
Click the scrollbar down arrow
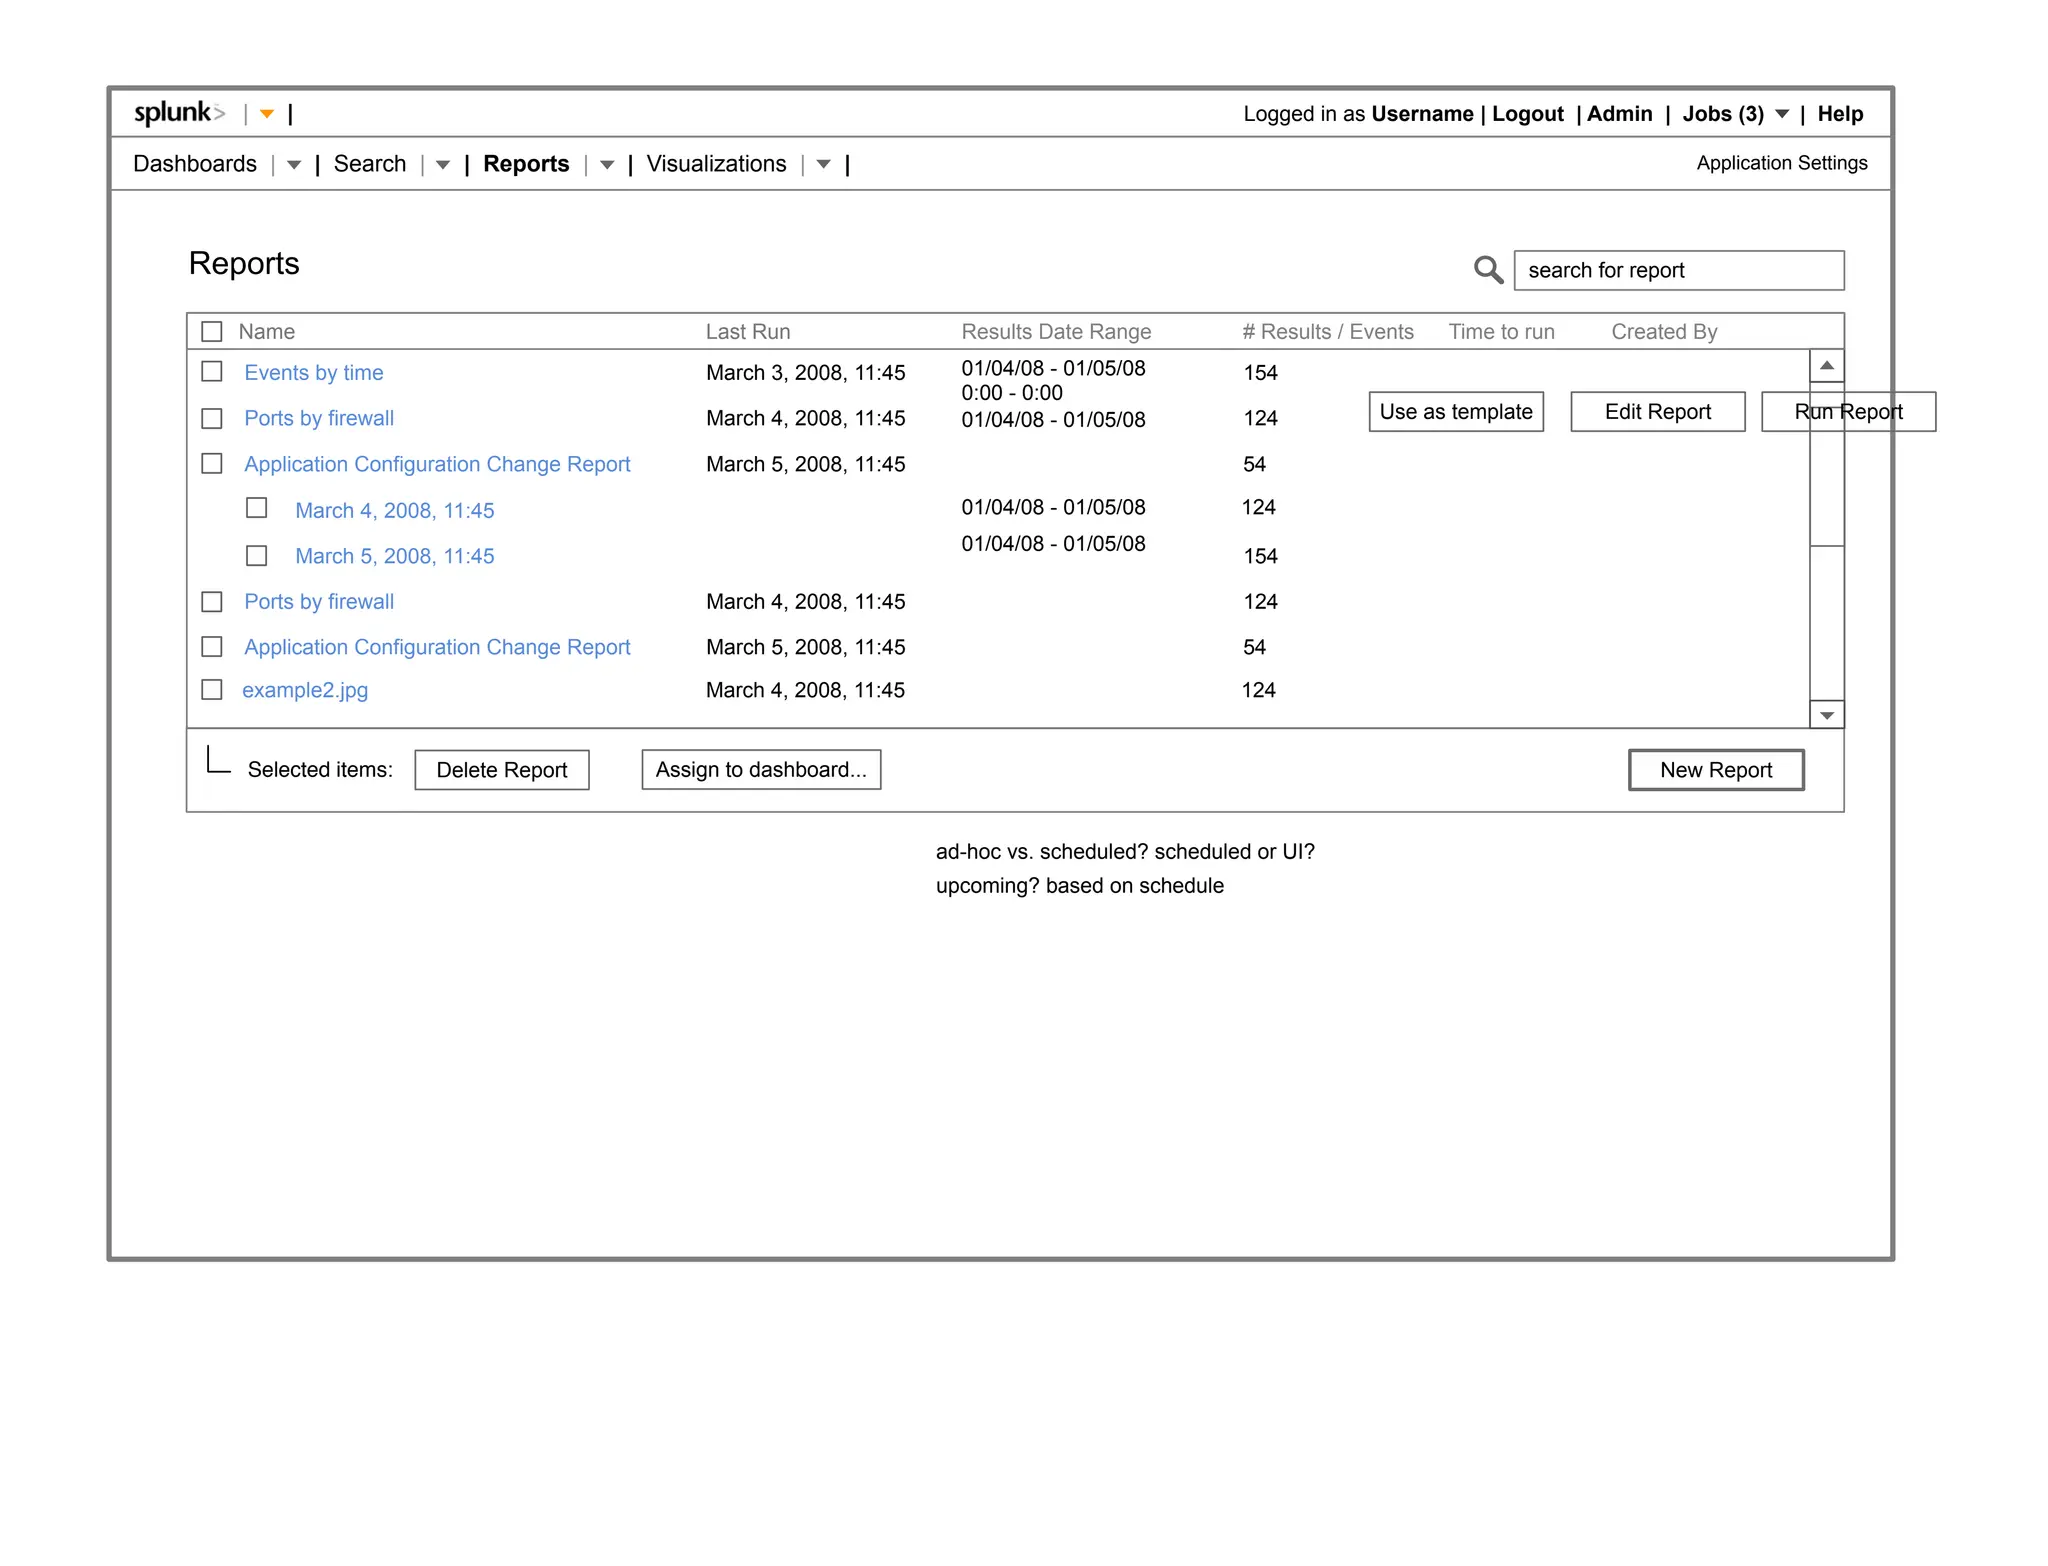point(1826,715)
